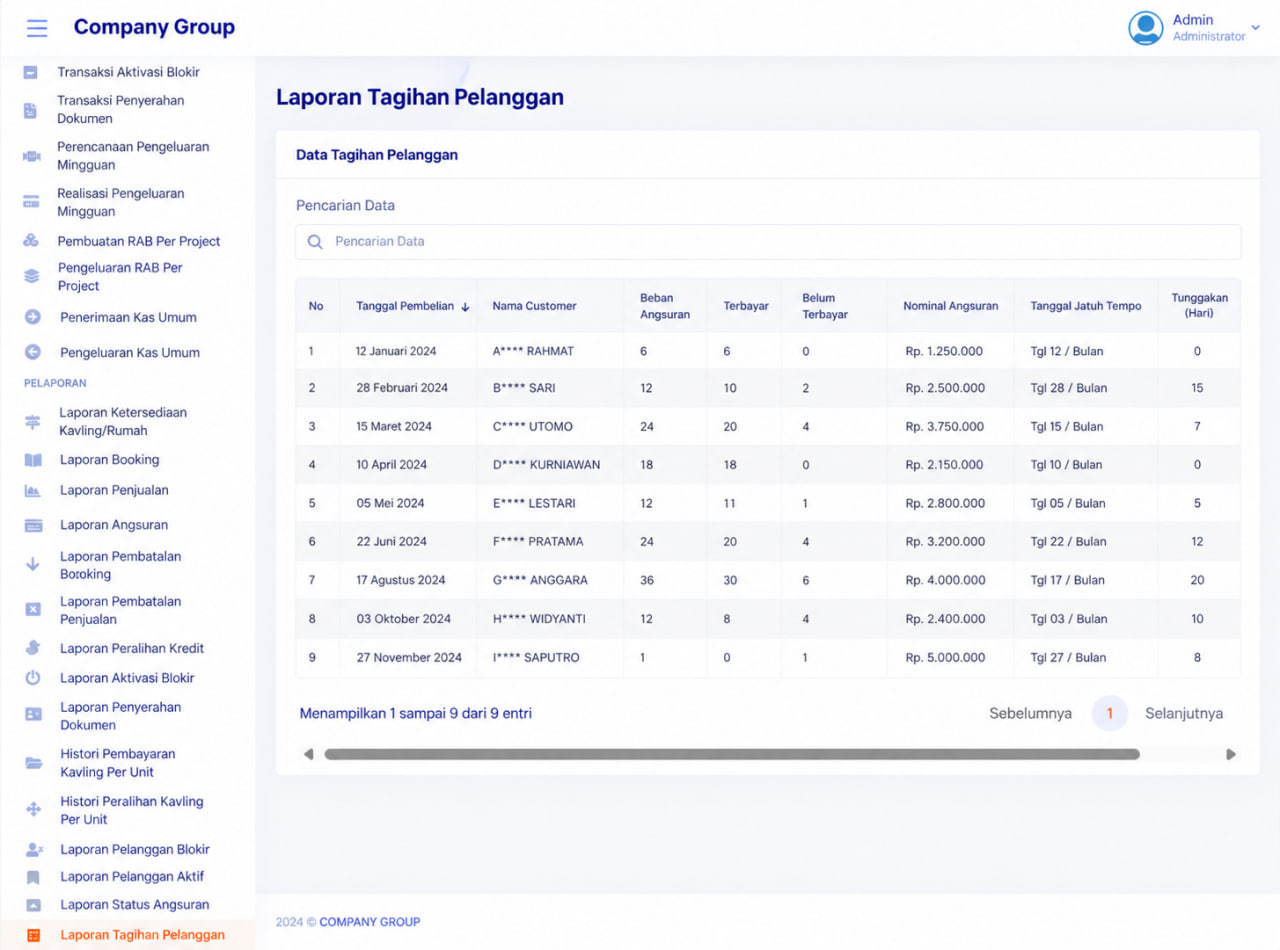Click the COMPANY GROUP footer link

(370, 922)
